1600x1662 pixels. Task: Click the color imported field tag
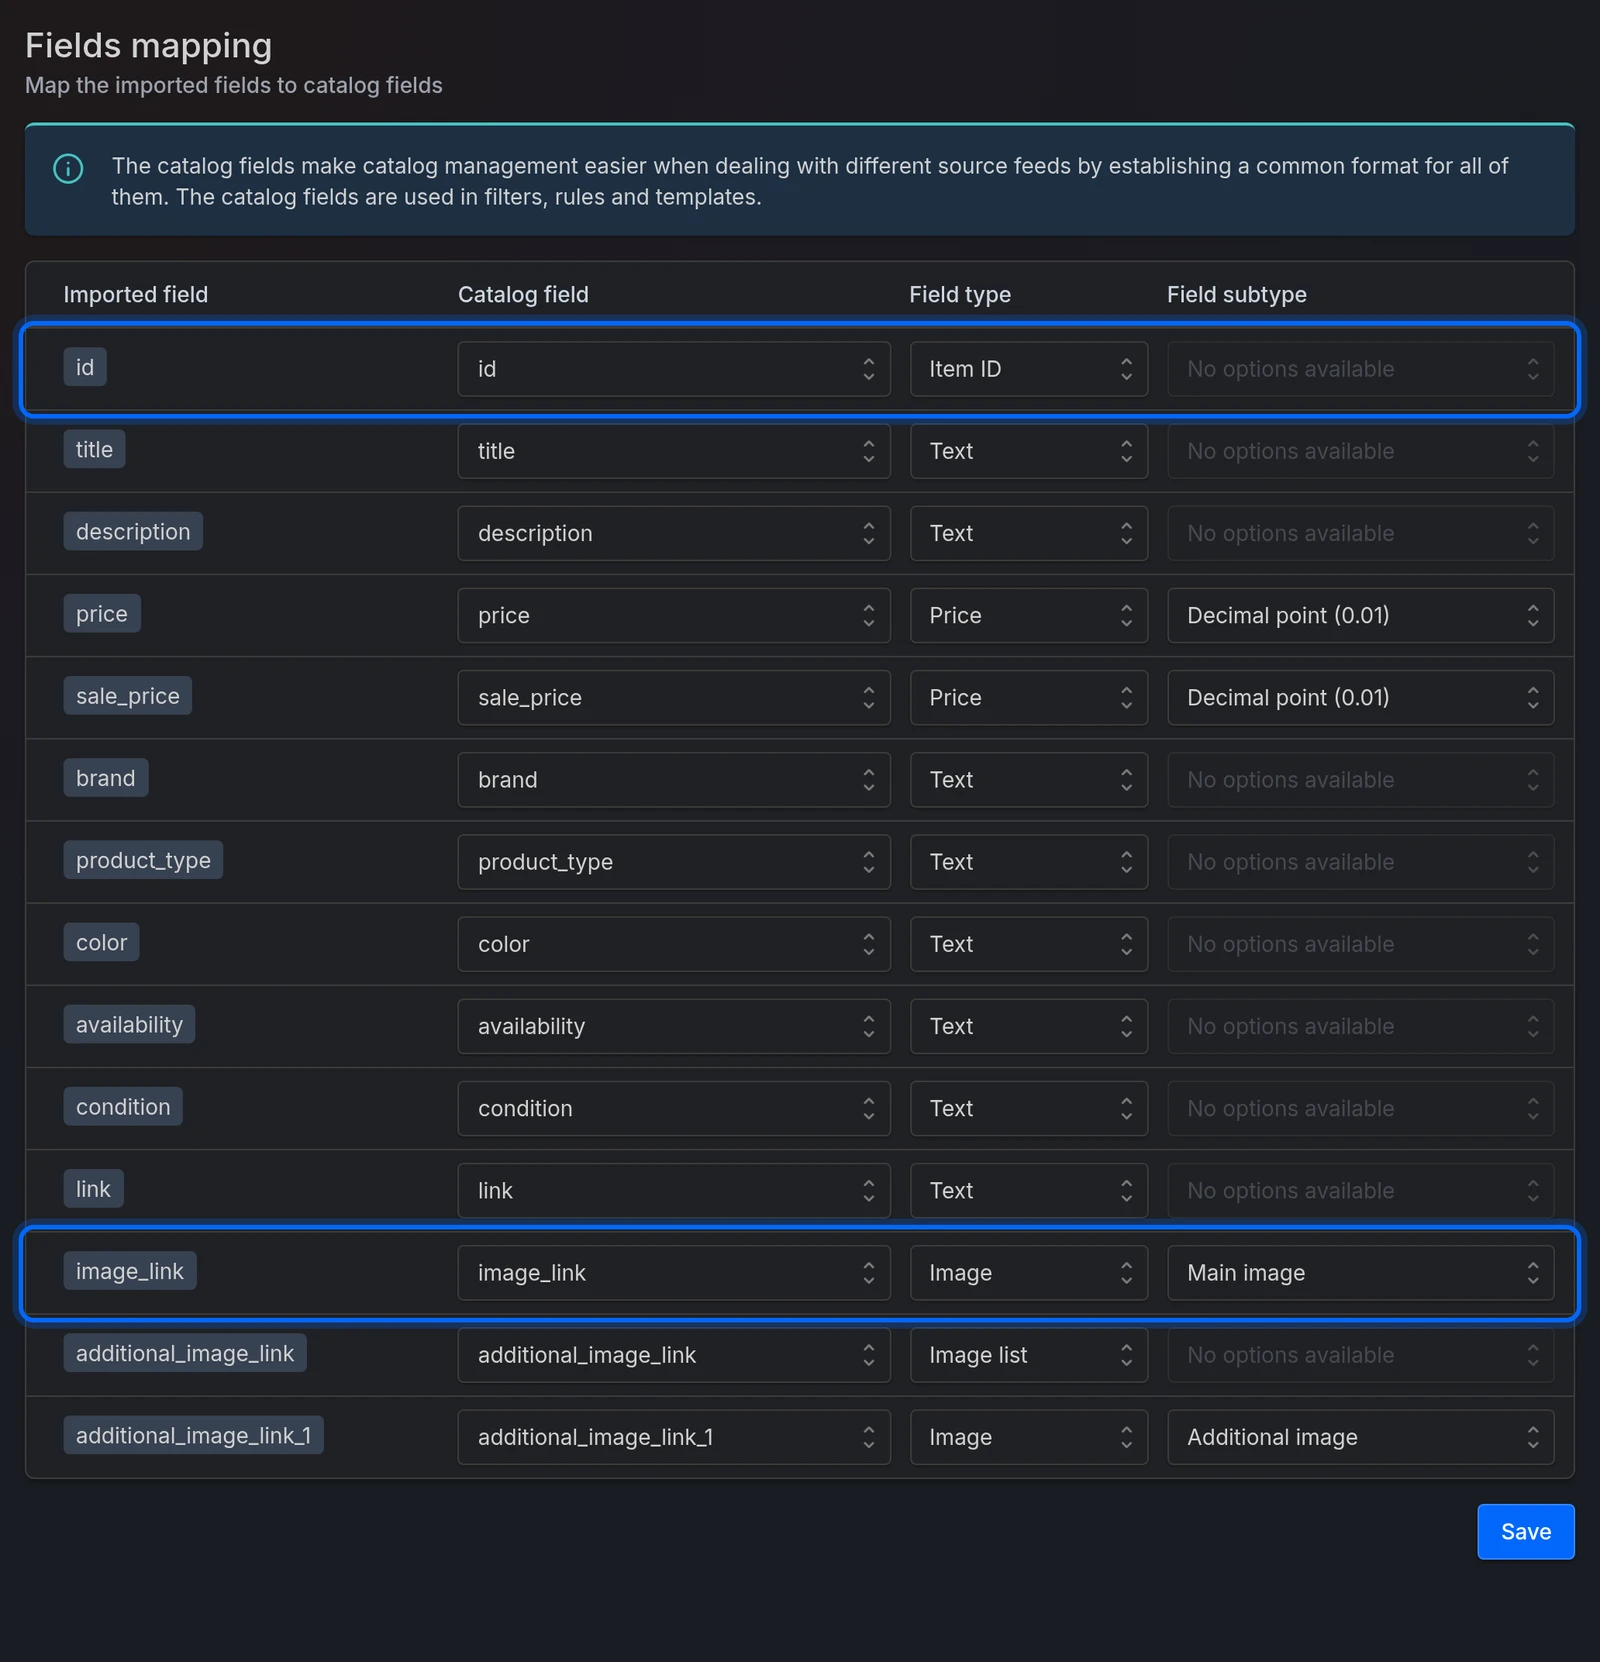point(101,941)
